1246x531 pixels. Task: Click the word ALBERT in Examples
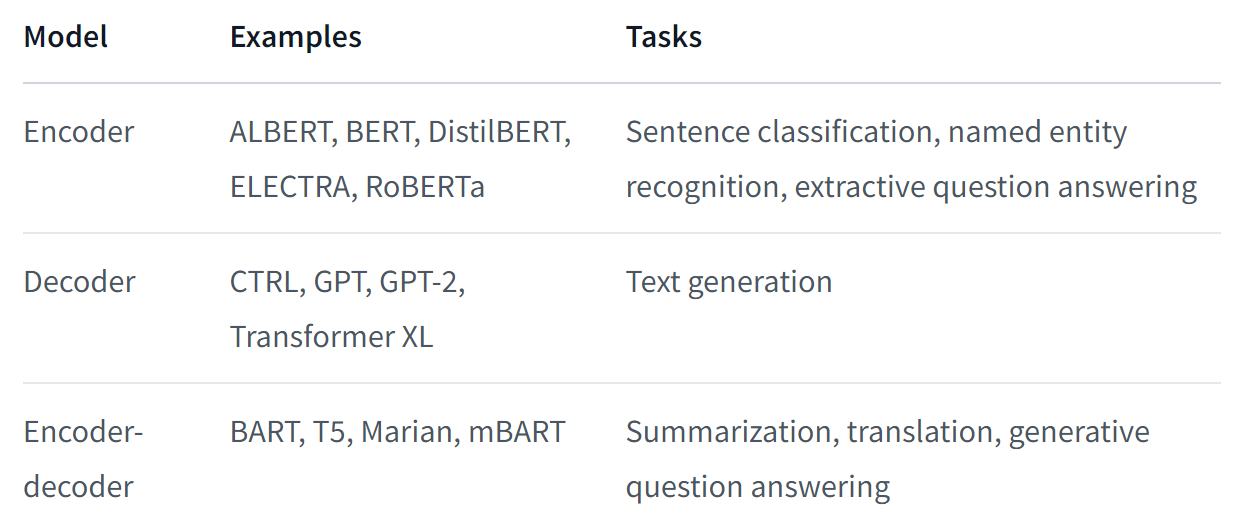click(283, 132)
